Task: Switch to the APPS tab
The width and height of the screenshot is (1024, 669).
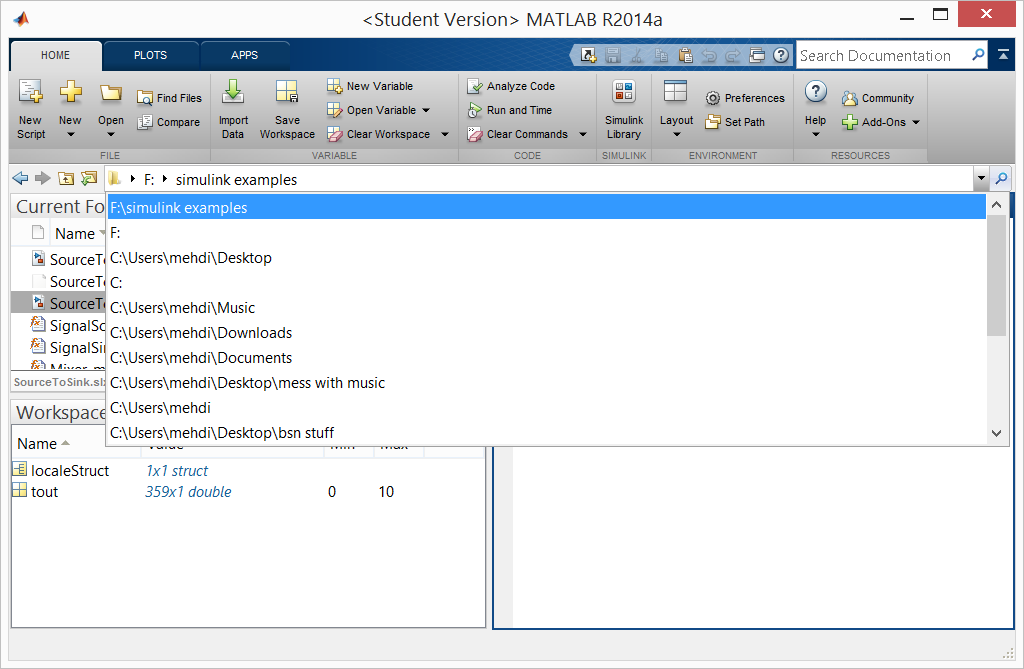Action: pyautogui.click(x=244, y=55)
